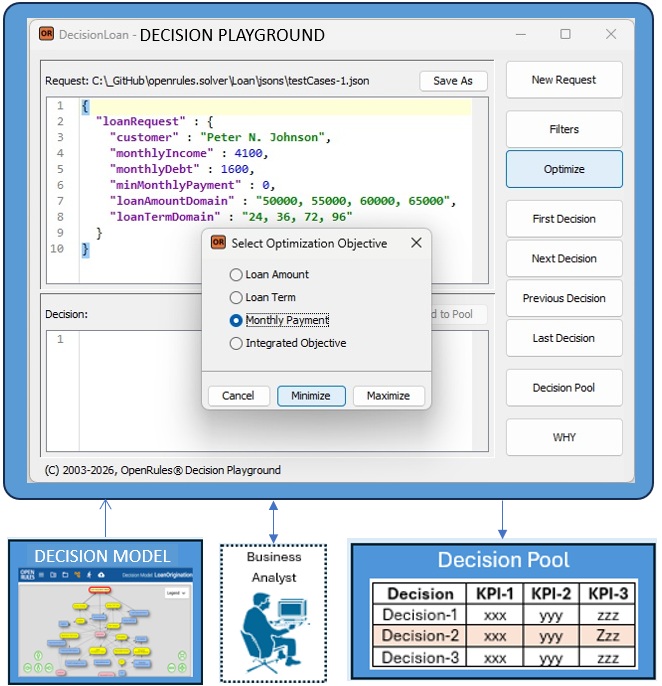Viewport: 662px width, 686px height.
Task: Open the Legend dropdown in Decision Model
Action: (x=176, y=593)
